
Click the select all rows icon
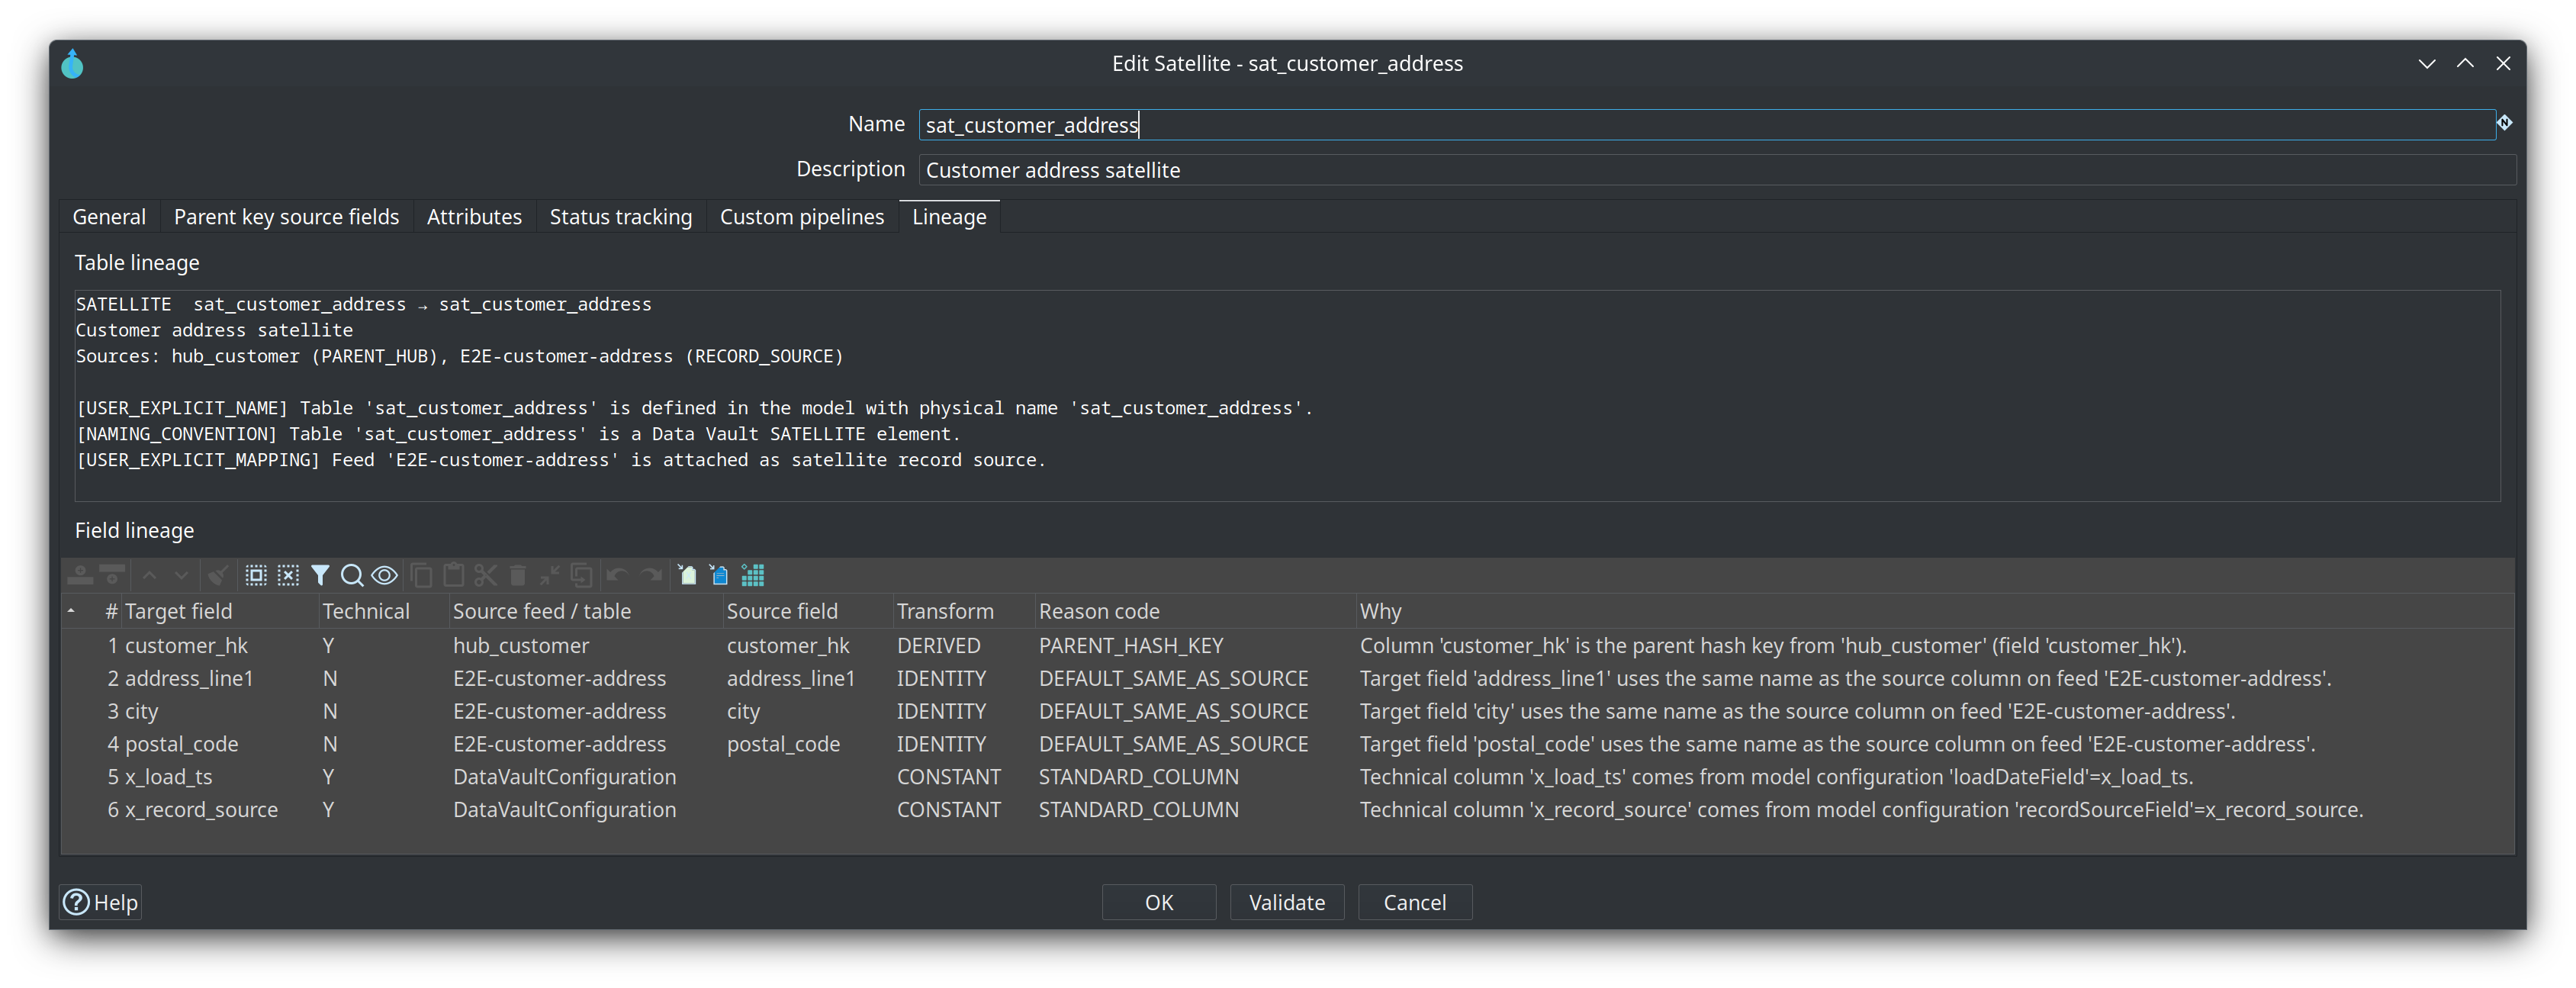click(256, 575)
